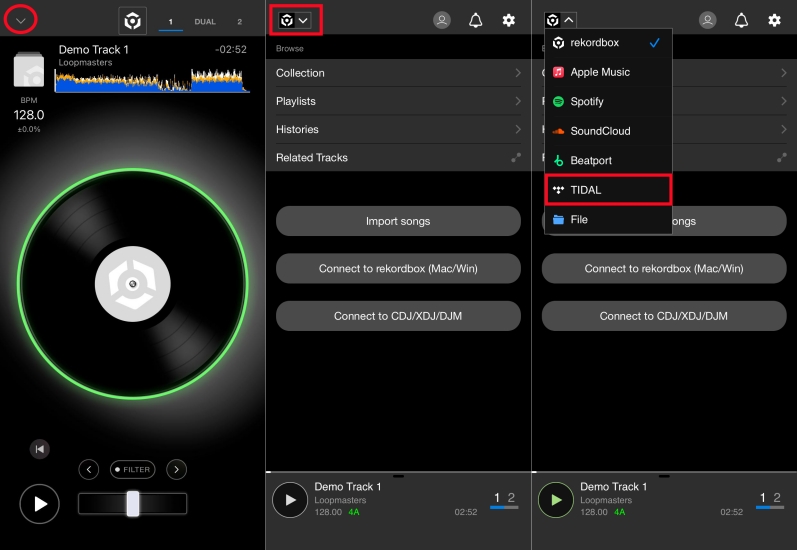Tap 4A key label, middle mini player
The width and height of the screenshot is (797, 550).
click(354, 512)
